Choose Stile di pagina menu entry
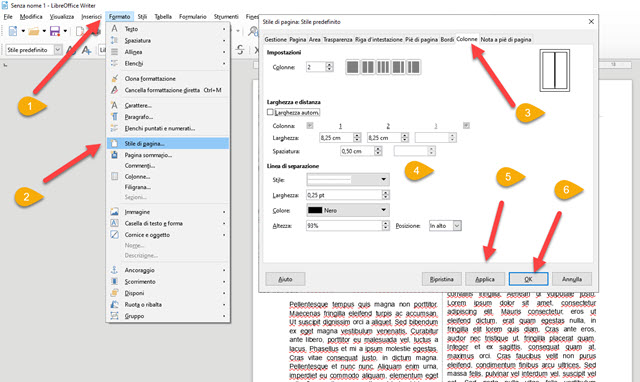The height and width of the screenshot is (382, 640). pyautogui.click(x=168, y=144)
